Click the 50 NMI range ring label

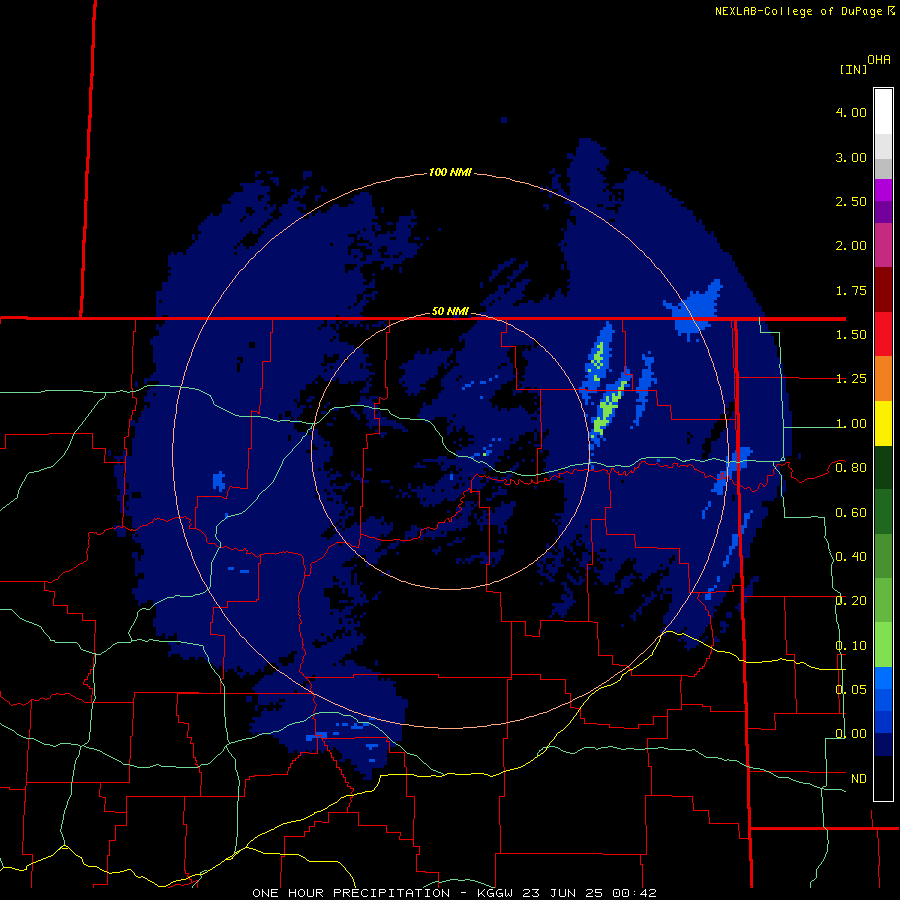tap(450, 312)
